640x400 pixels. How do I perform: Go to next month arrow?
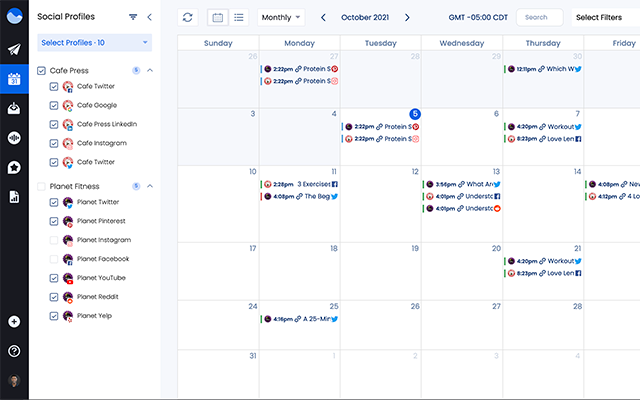pos(407,18)
